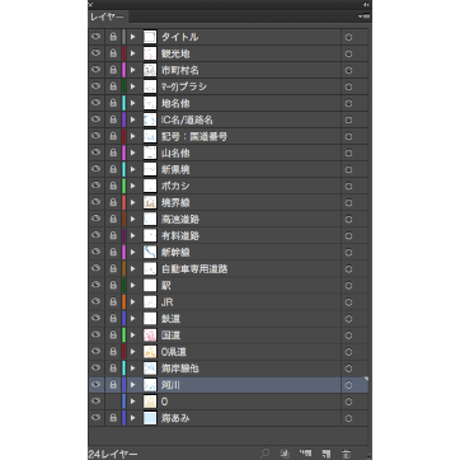Click the 国道 layer thumbnail
This screenshot has width=460, height=460.
150,335
